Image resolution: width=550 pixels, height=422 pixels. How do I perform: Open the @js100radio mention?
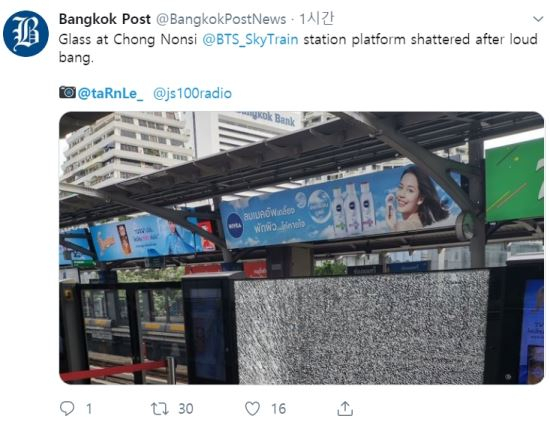[x=192, y=93]
